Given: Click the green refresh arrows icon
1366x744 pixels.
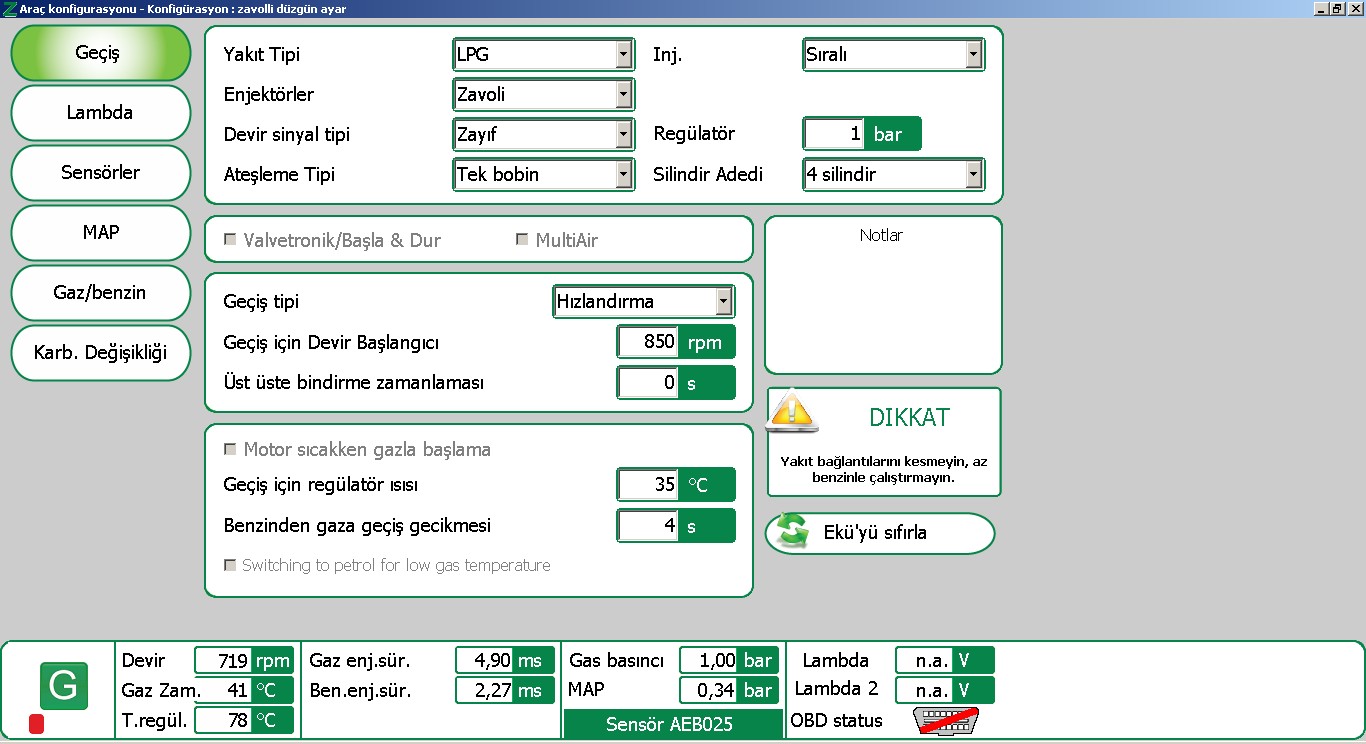Looking at the screenshot, I should click(793, 532).
